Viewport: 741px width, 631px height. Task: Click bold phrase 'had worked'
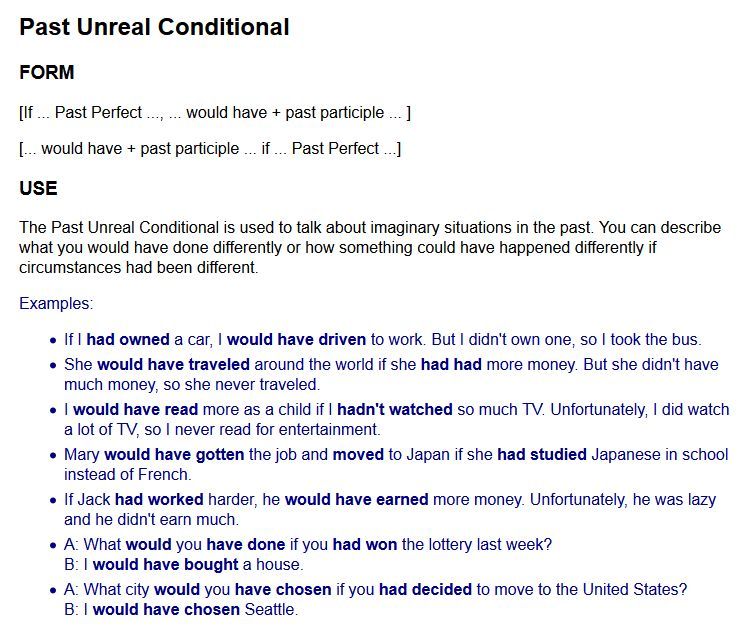(x=159, y=499)
